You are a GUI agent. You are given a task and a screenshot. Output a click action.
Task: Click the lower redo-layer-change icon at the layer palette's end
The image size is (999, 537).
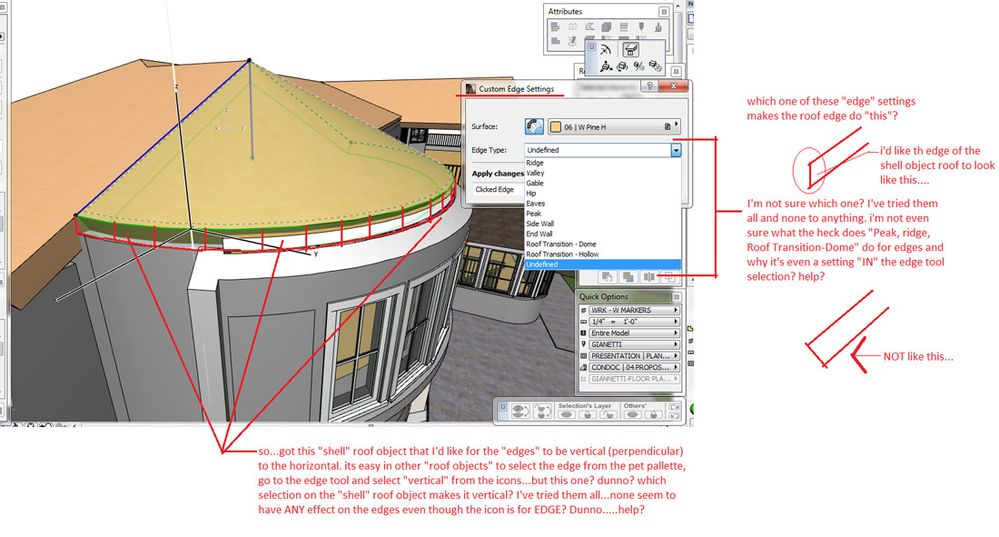674,416
